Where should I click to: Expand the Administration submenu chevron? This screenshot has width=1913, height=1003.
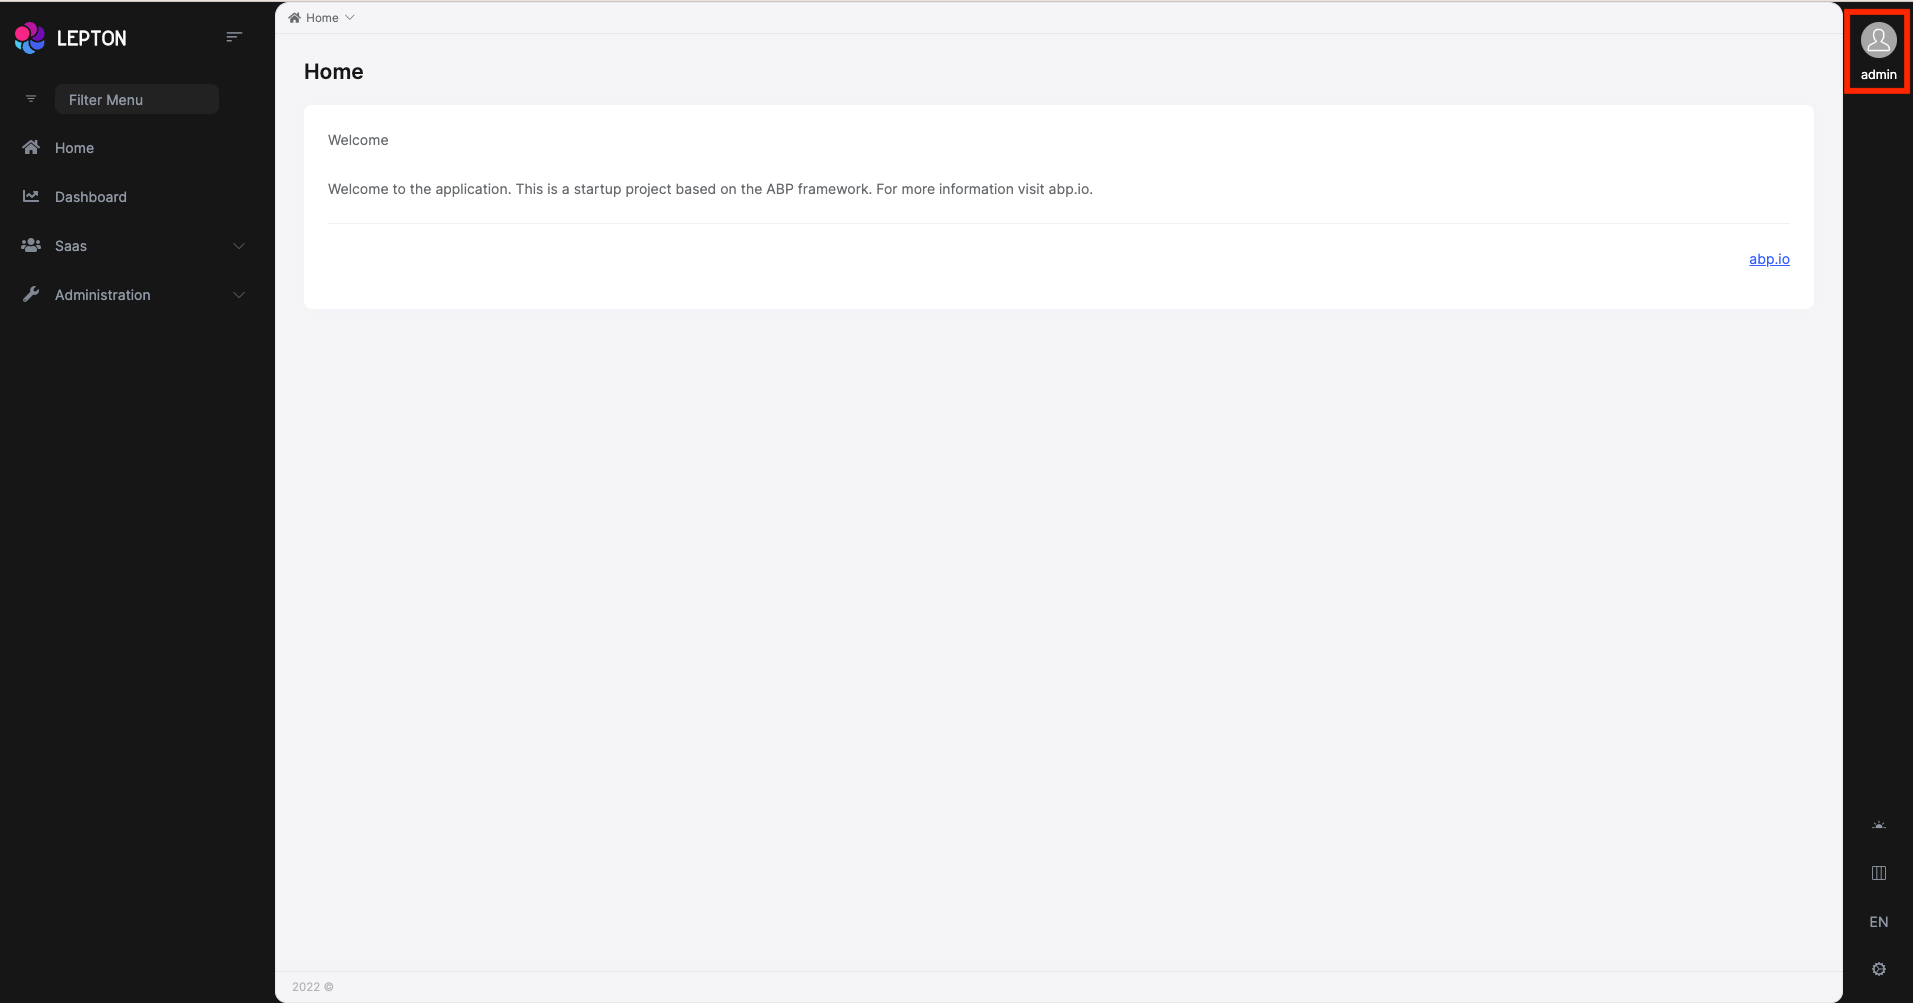[239, 295]
